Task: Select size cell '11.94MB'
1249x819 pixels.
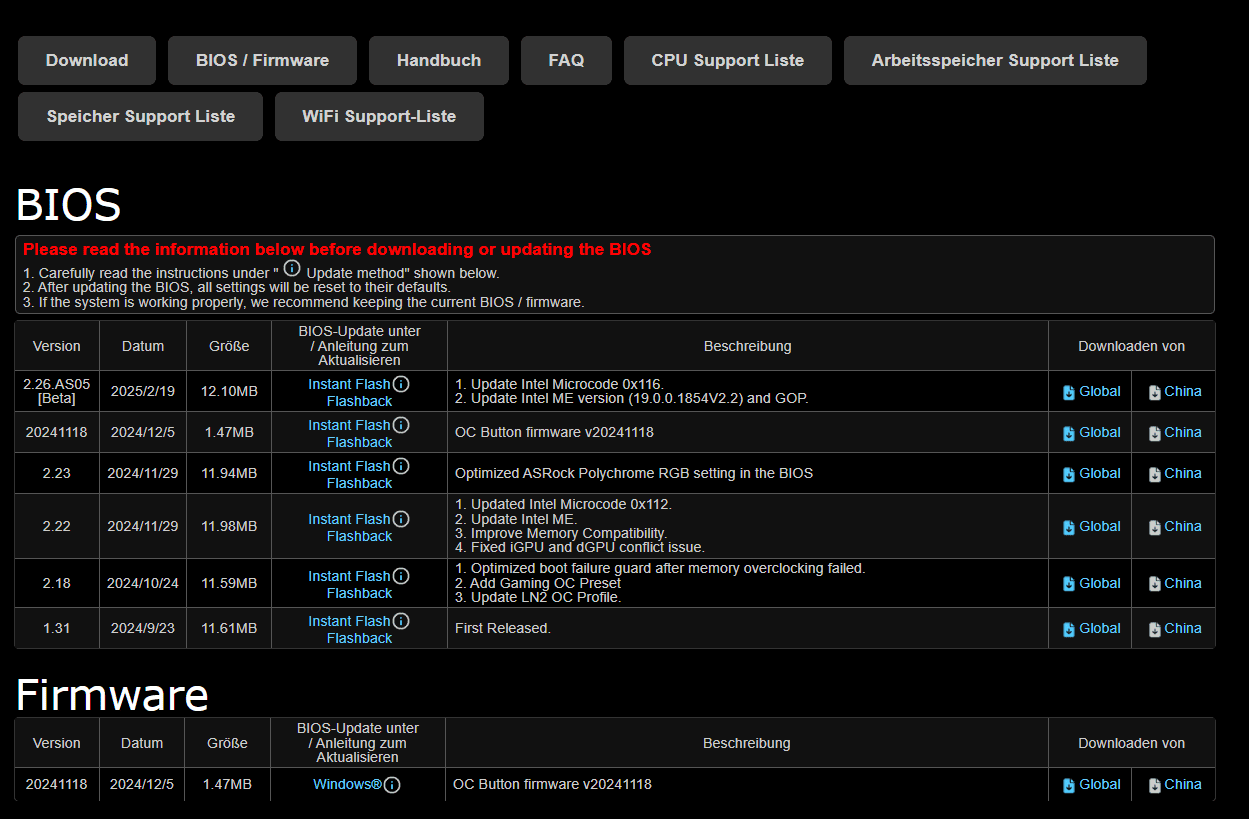Action: (x=229, y=473)
